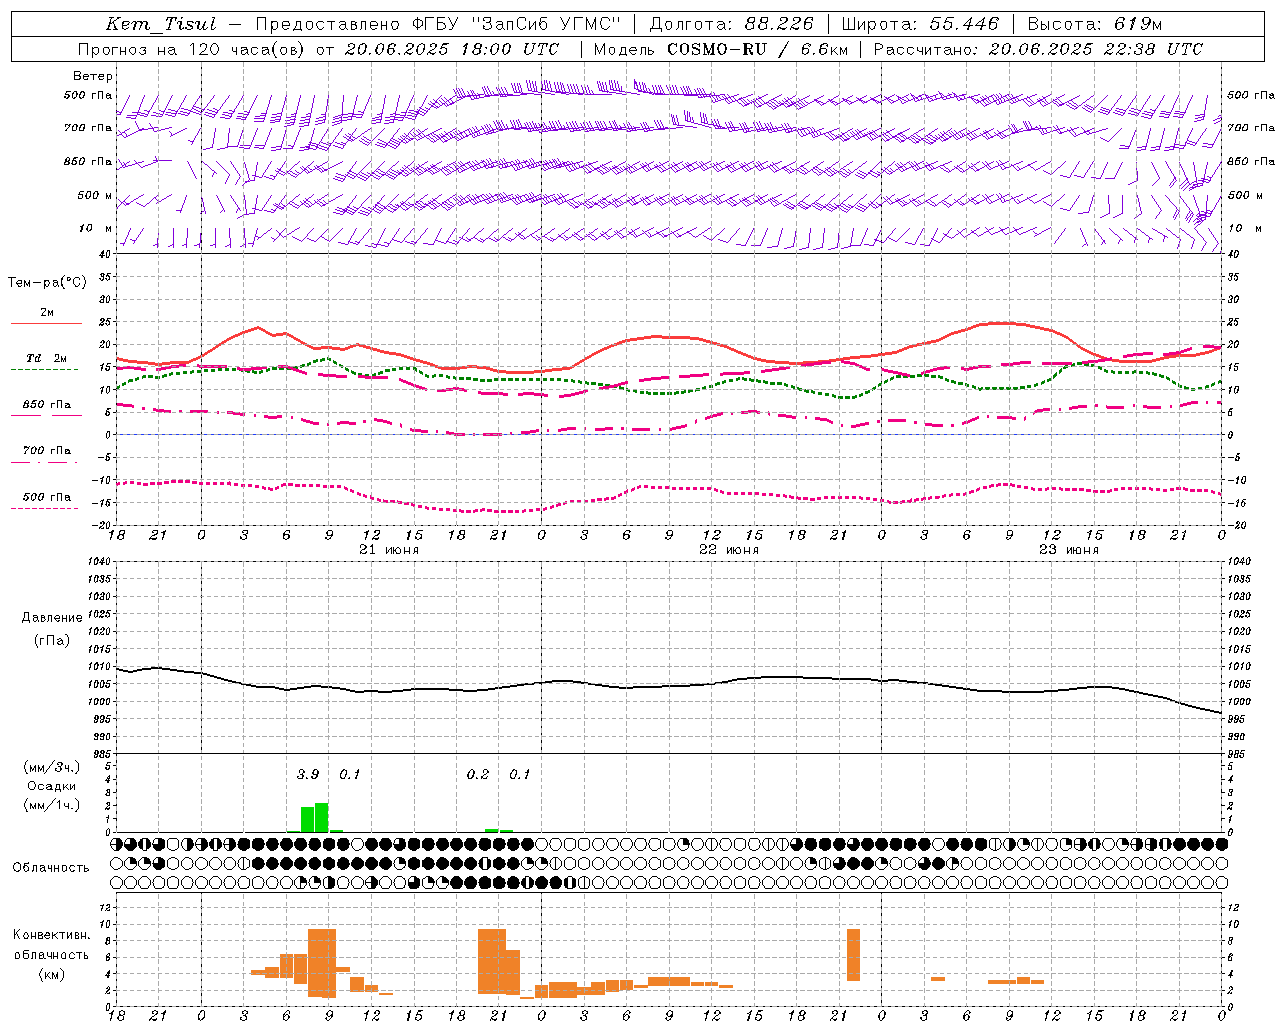Click the 23 июня date label
This screenshot has height=1024, width=1280.
pyautogui.click(x=1067, y=550)
